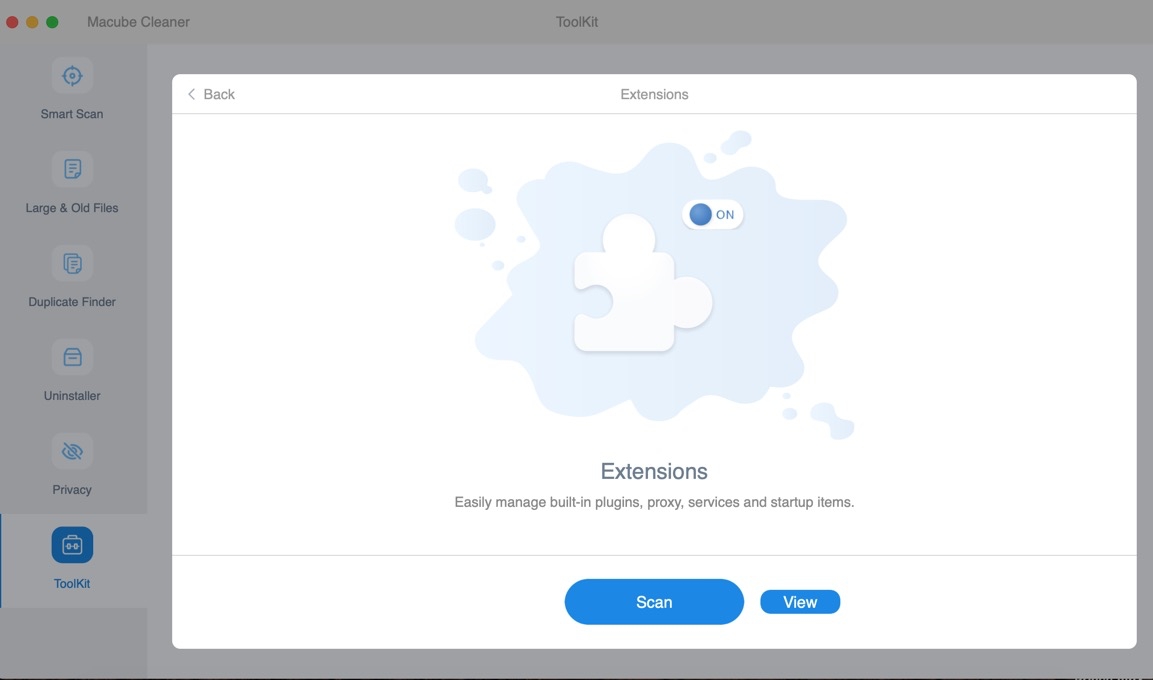The height and width of the screenshot is (680, 1153).
Task: Open the Duplicate Finder icon
Action: click(x=72, y=263)
